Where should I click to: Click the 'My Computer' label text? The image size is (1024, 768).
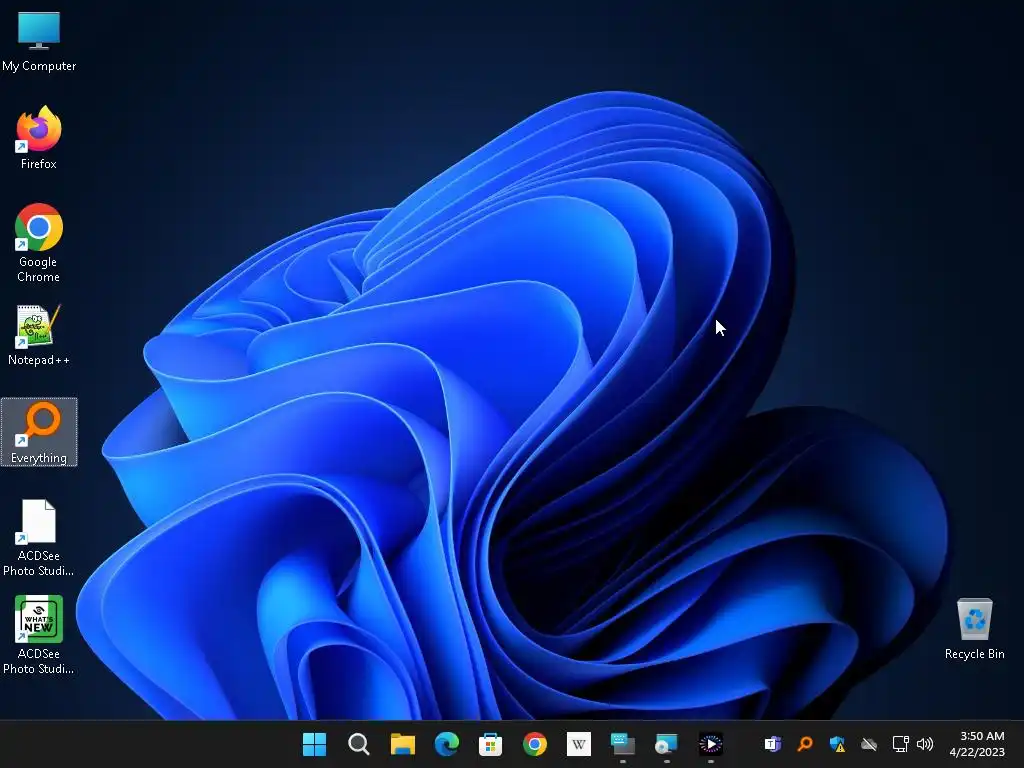coord(39,66)
